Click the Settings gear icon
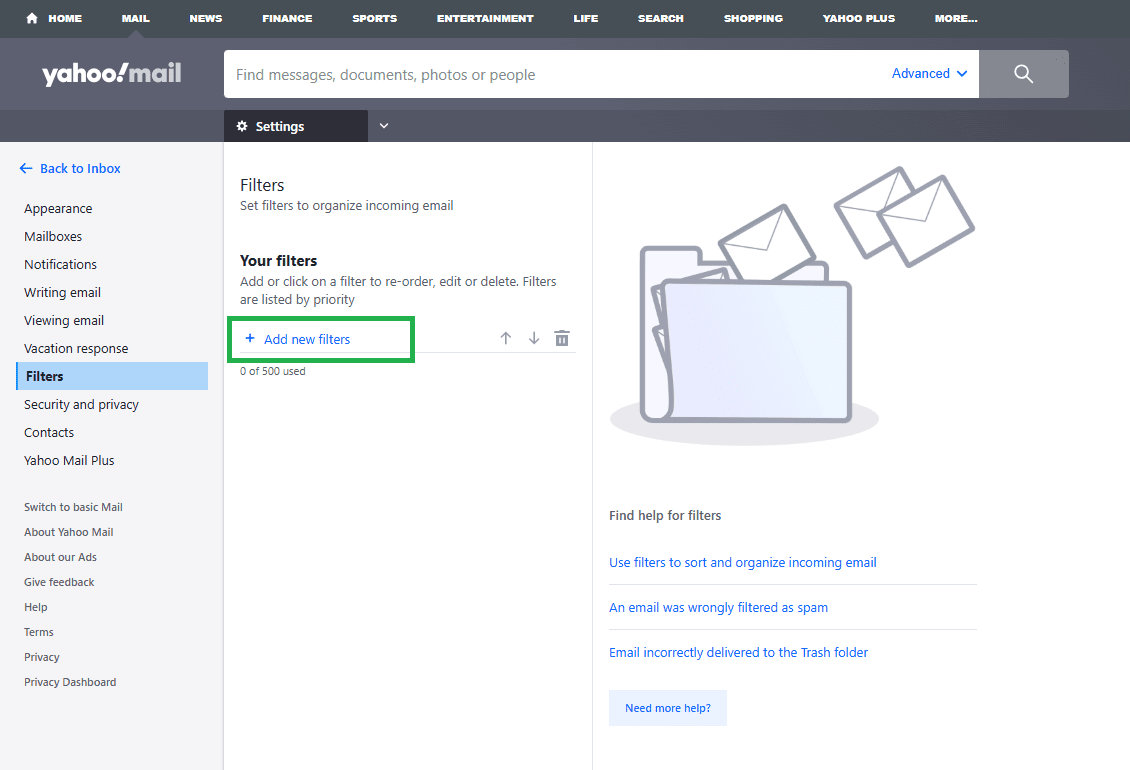Screen dimensions: 1130x770 pos(242,126)
